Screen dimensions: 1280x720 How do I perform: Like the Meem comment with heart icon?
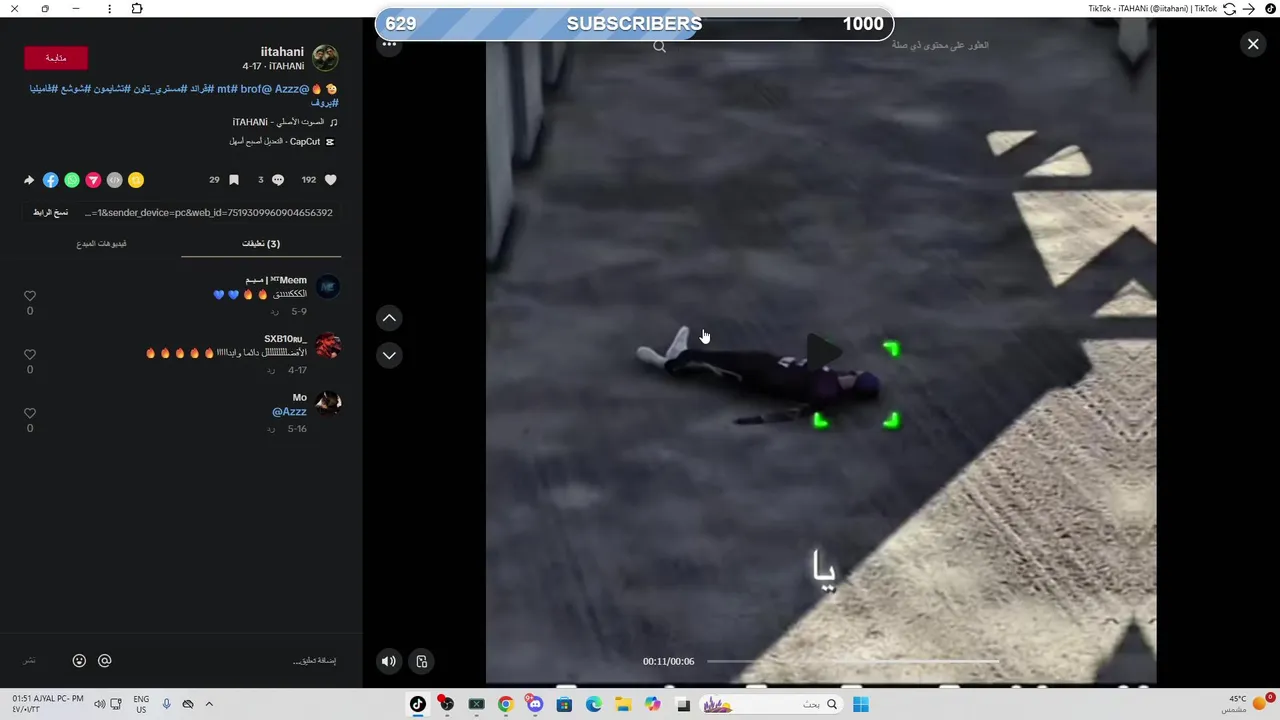point(30,296)
